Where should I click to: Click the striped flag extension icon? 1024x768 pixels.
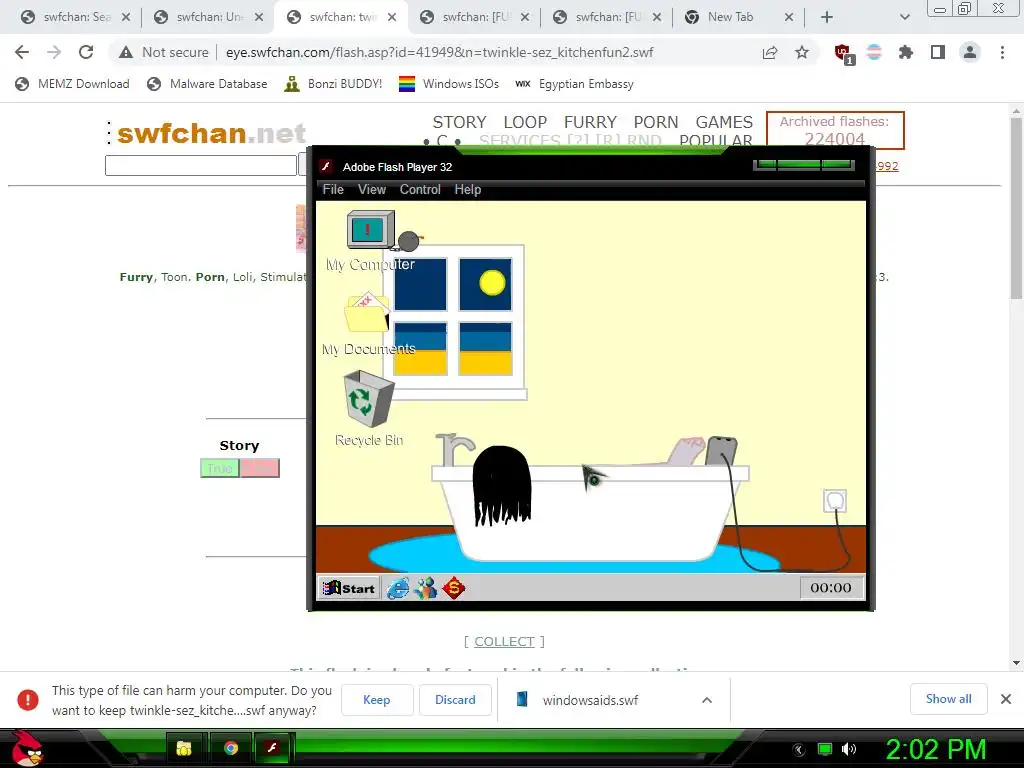point(874,52)
